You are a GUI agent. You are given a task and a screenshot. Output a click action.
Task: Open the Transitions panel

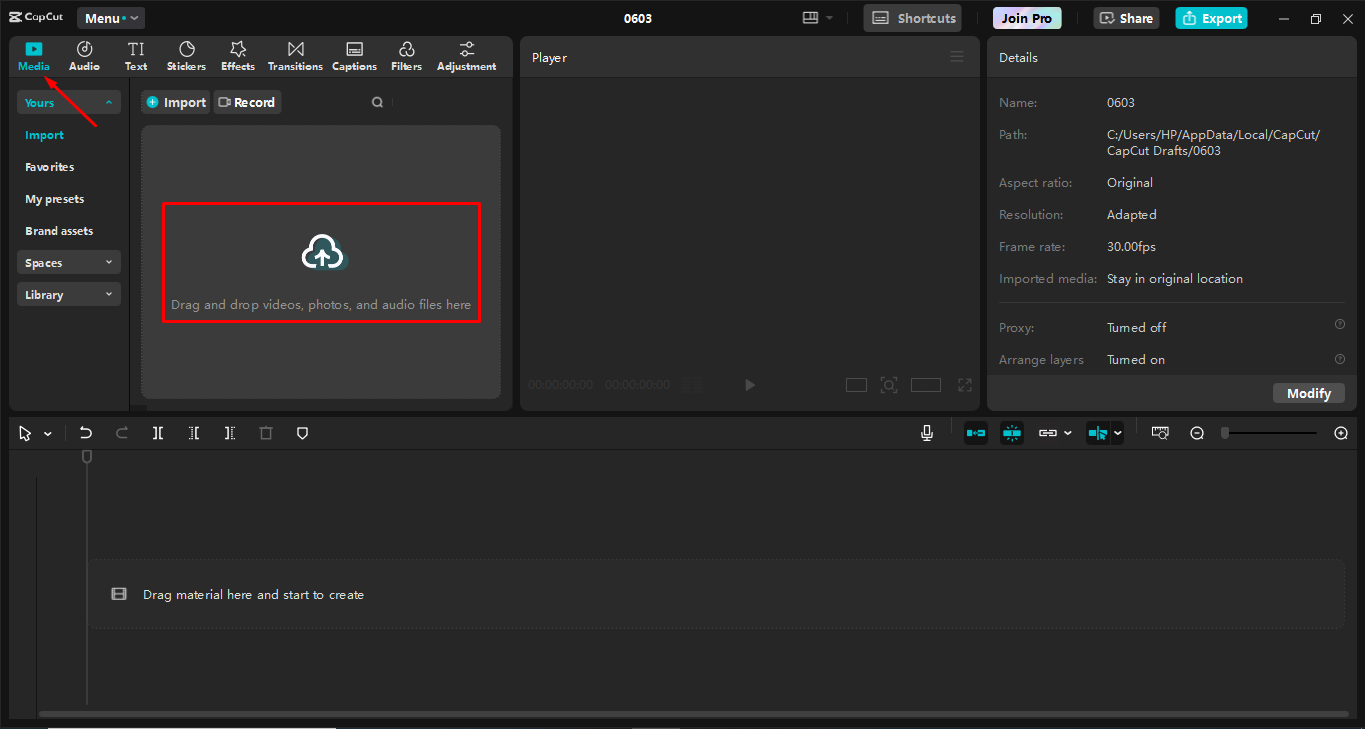click(295, 55)
